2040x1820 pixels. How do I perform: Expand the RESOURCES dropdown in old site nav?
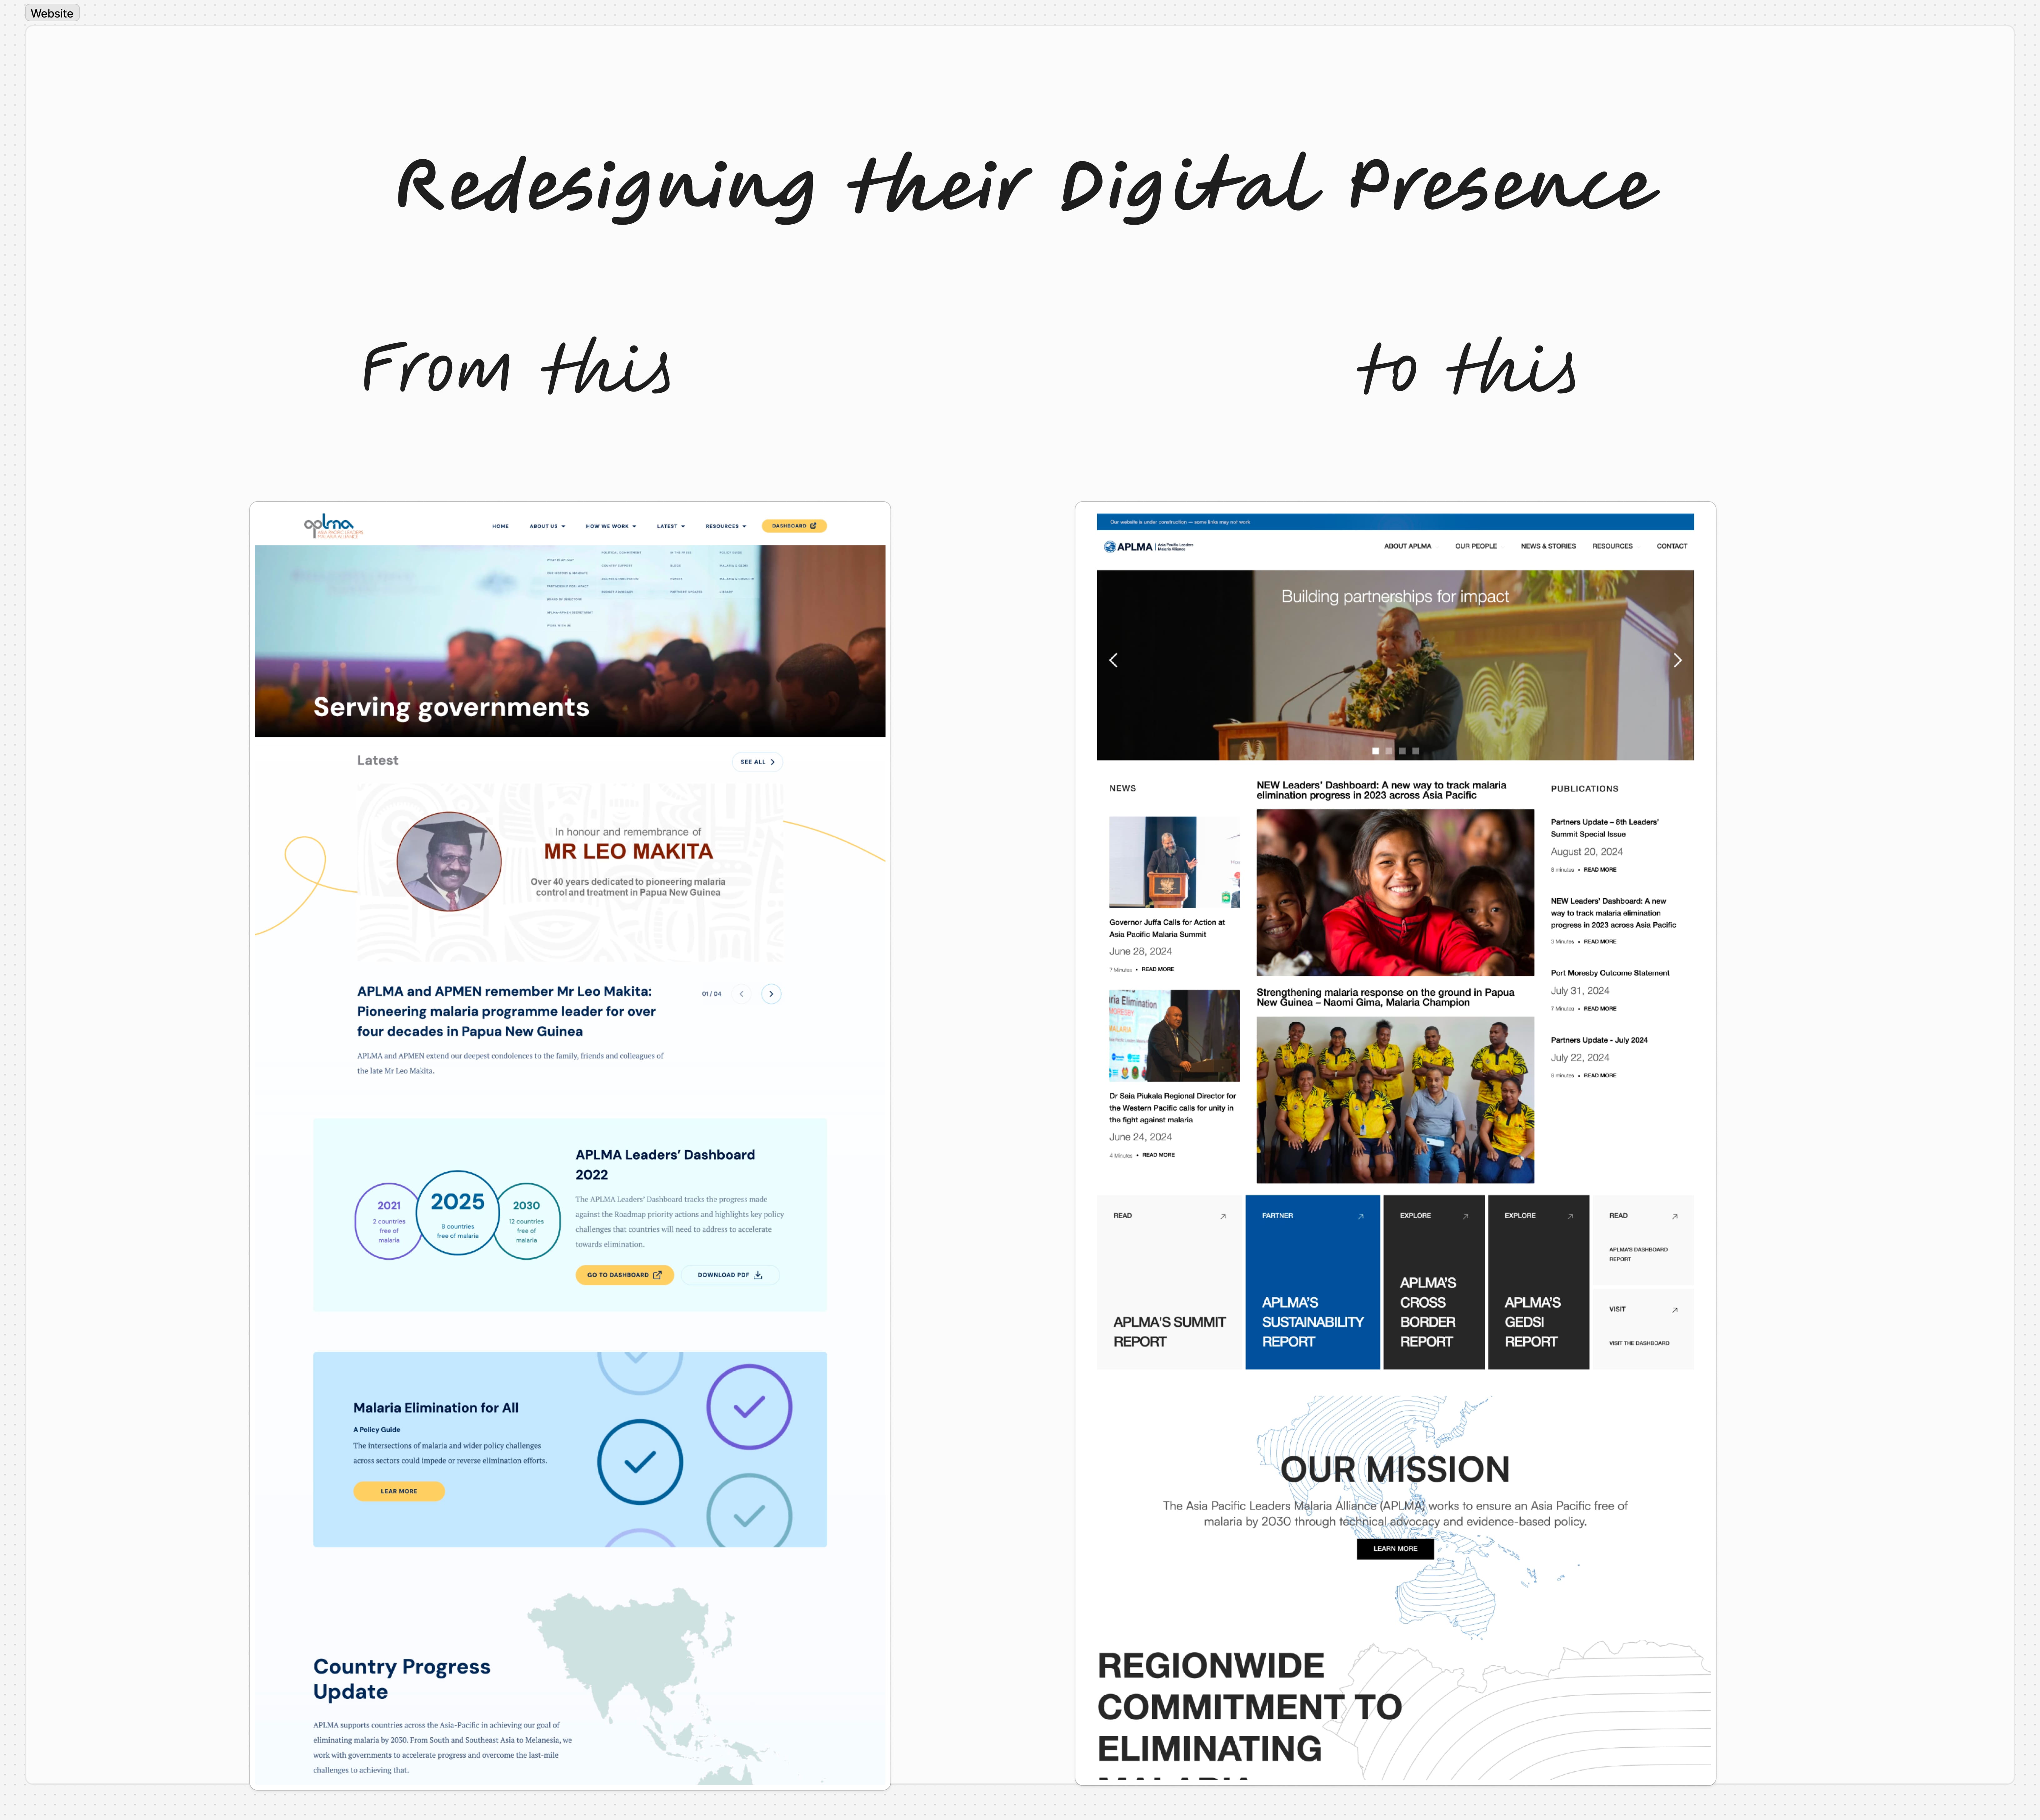coord(726,526)
